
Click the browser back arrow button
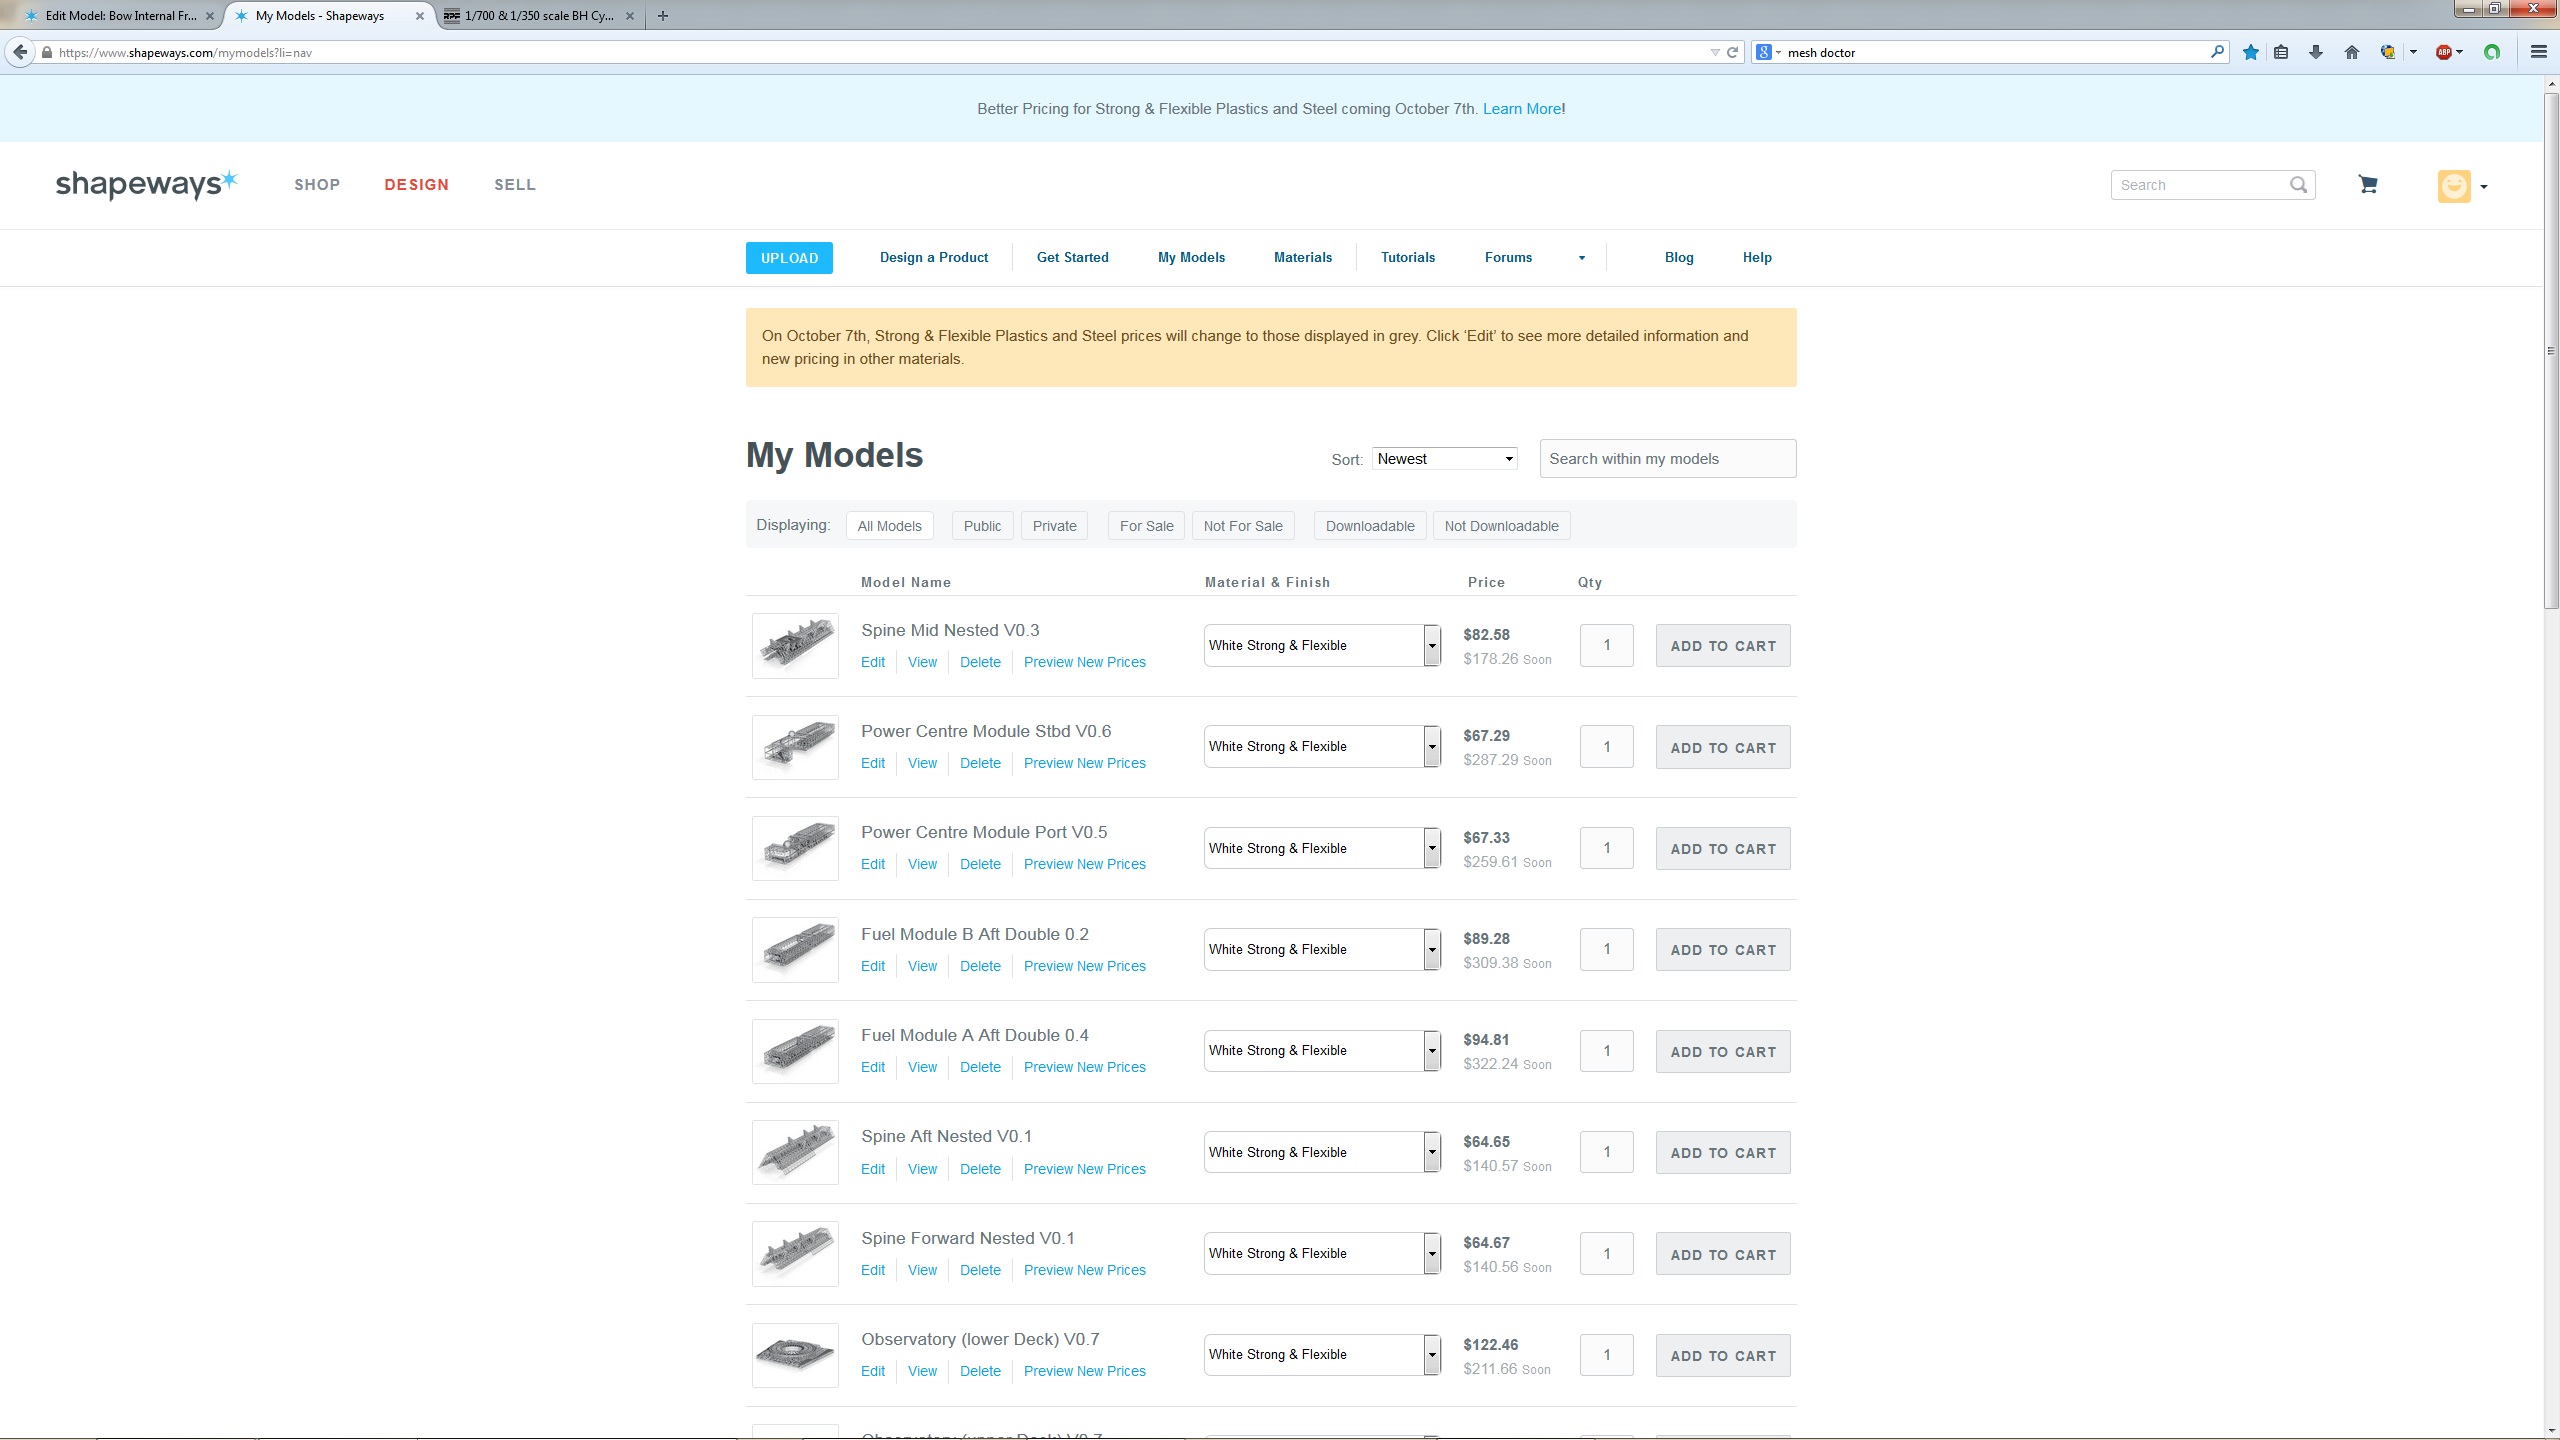click(x=20, y=52)
